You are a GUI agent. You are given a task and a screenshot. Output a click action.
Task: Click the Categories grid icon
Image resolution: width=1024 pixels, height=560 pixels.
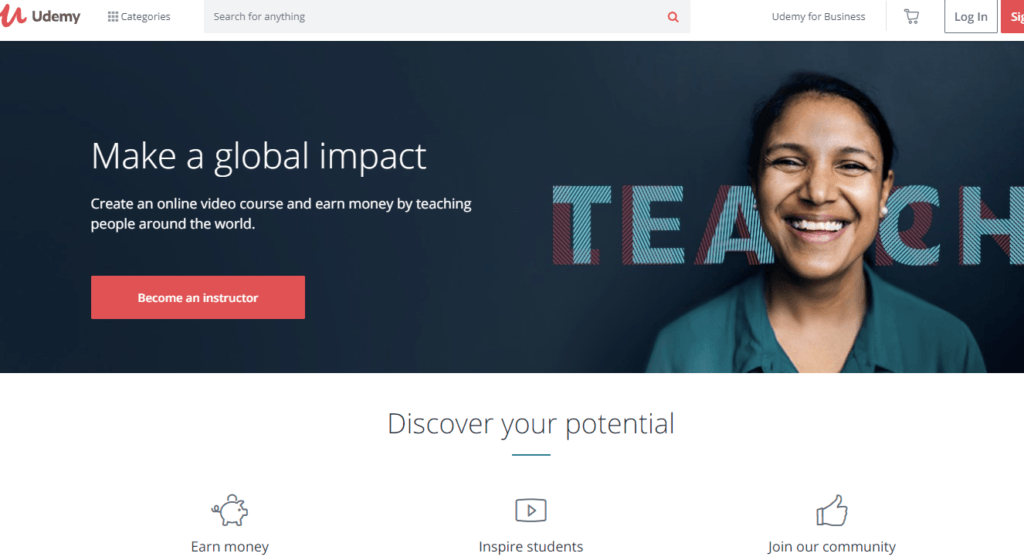(113, 16)
